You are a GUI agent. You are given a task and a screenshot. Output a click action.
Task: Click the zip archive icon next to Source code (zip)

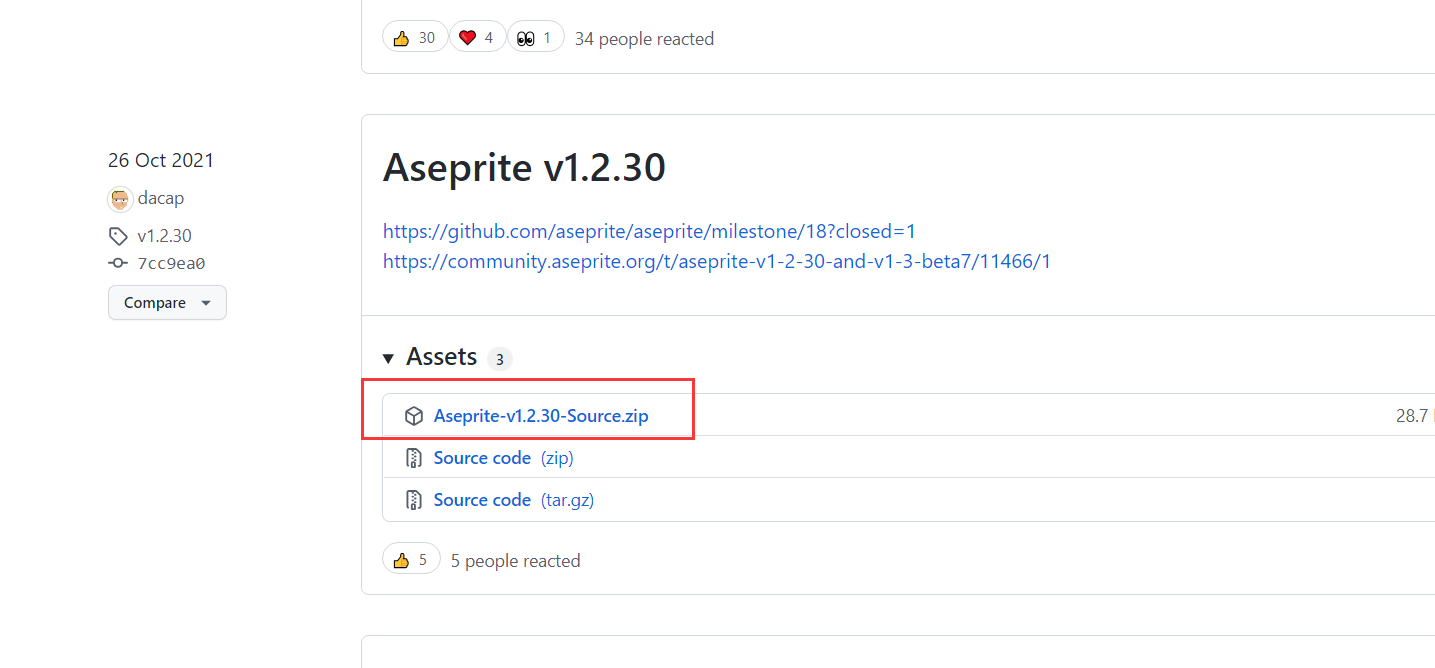pos(414,457)
